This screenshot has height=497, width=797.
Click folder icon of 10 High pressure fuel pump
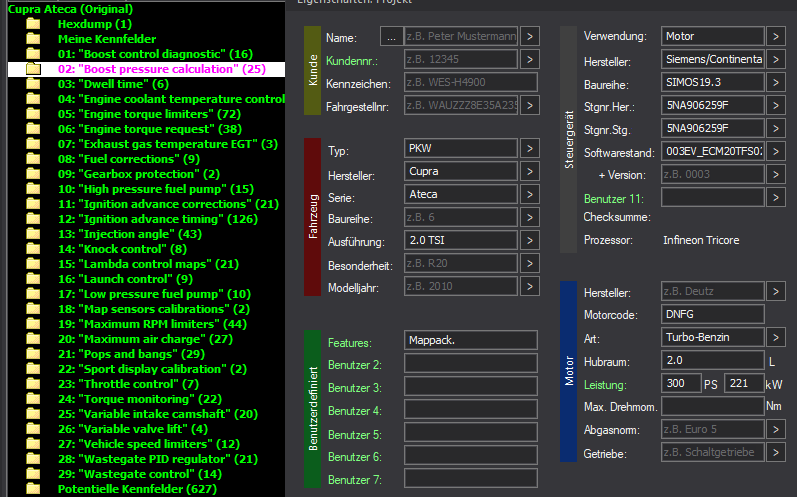34,189
